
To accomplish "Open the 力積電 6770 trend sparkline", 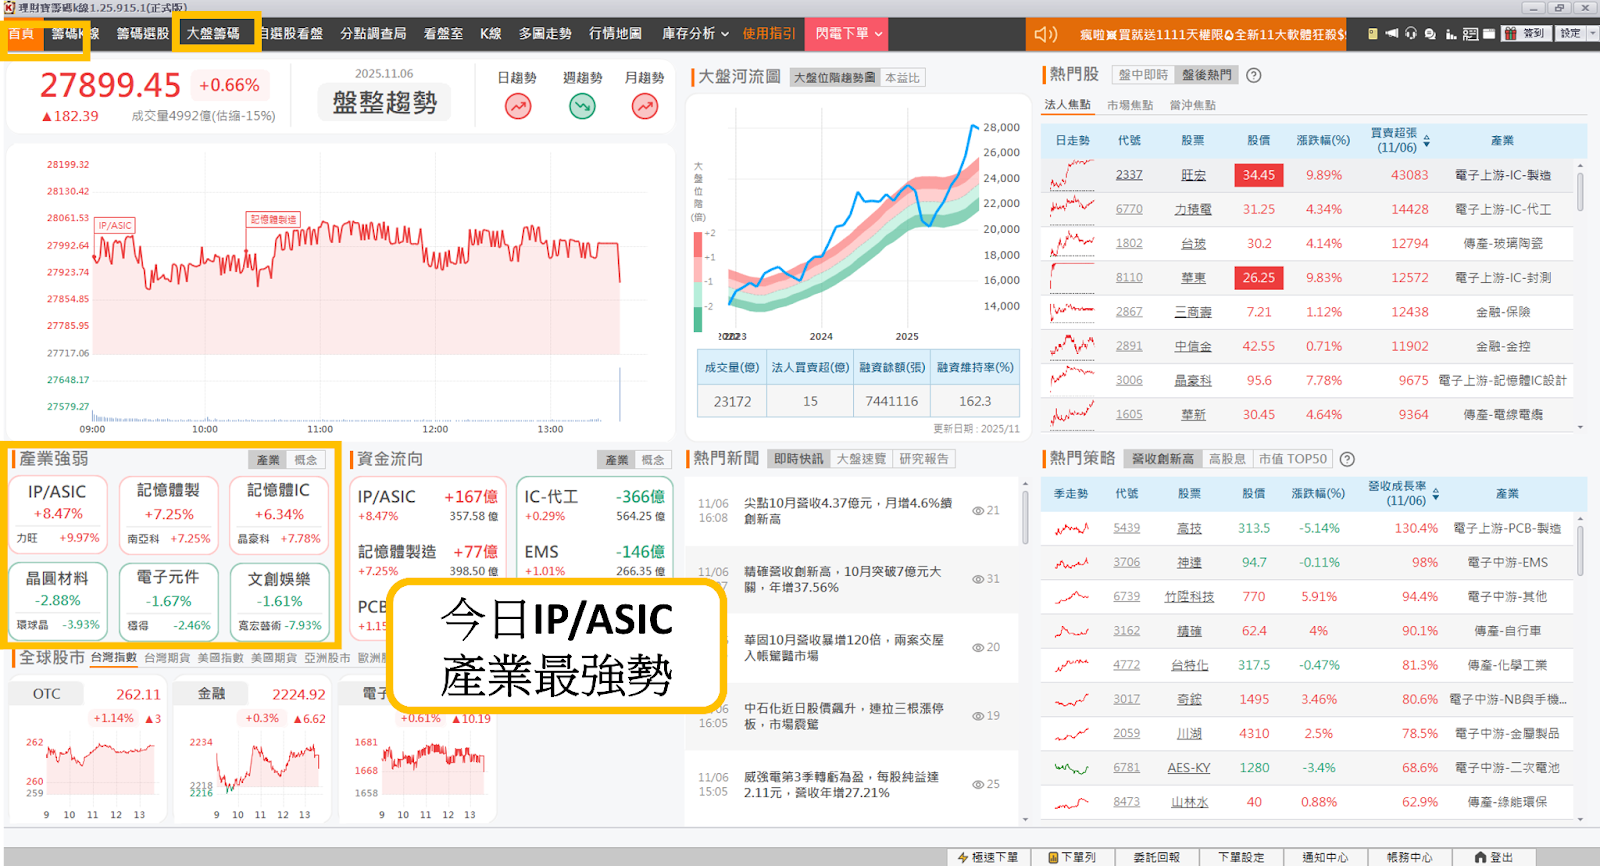I will point(1072,209).
